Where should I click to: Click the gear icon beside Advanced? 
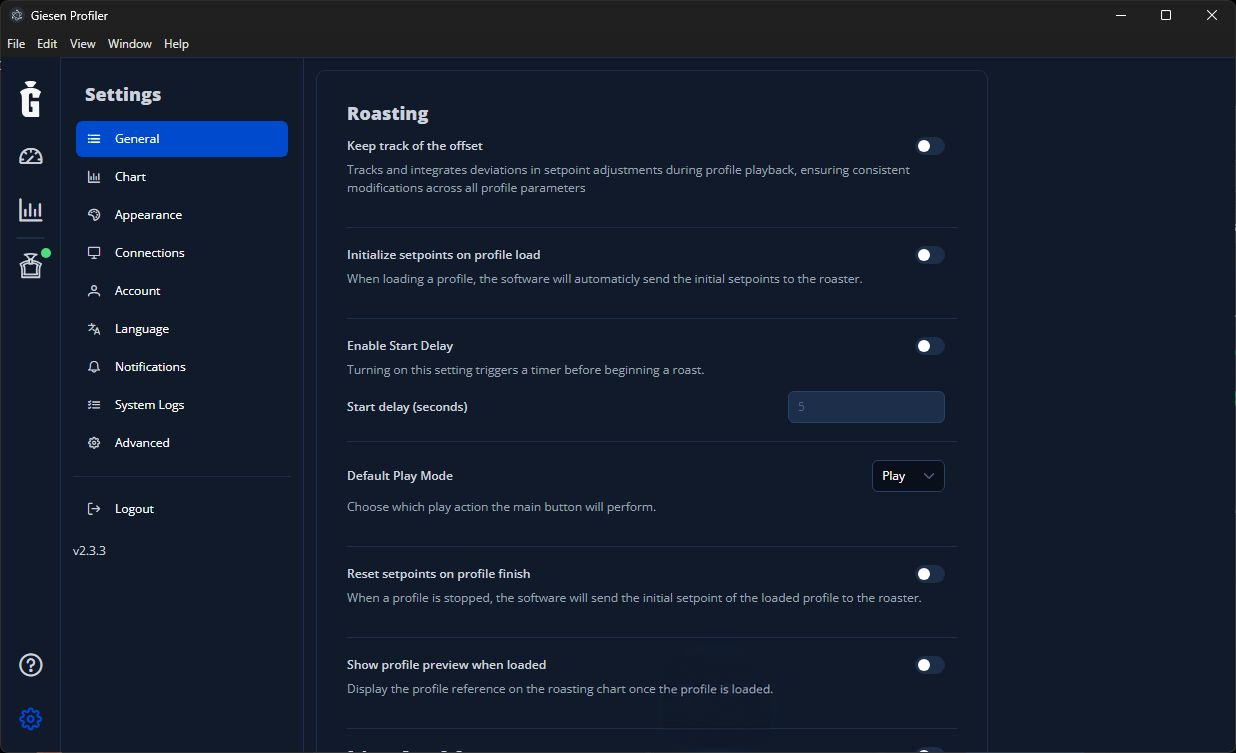tap(94, 443)
